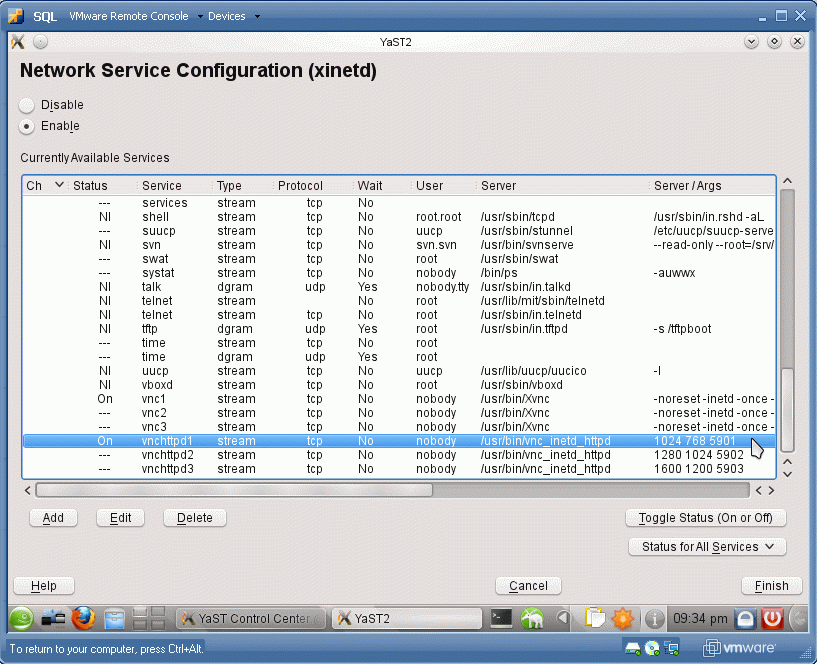Viewport: 817px width, 664px height.
Task: Select the uucp service row
Action: pos(399,371)
